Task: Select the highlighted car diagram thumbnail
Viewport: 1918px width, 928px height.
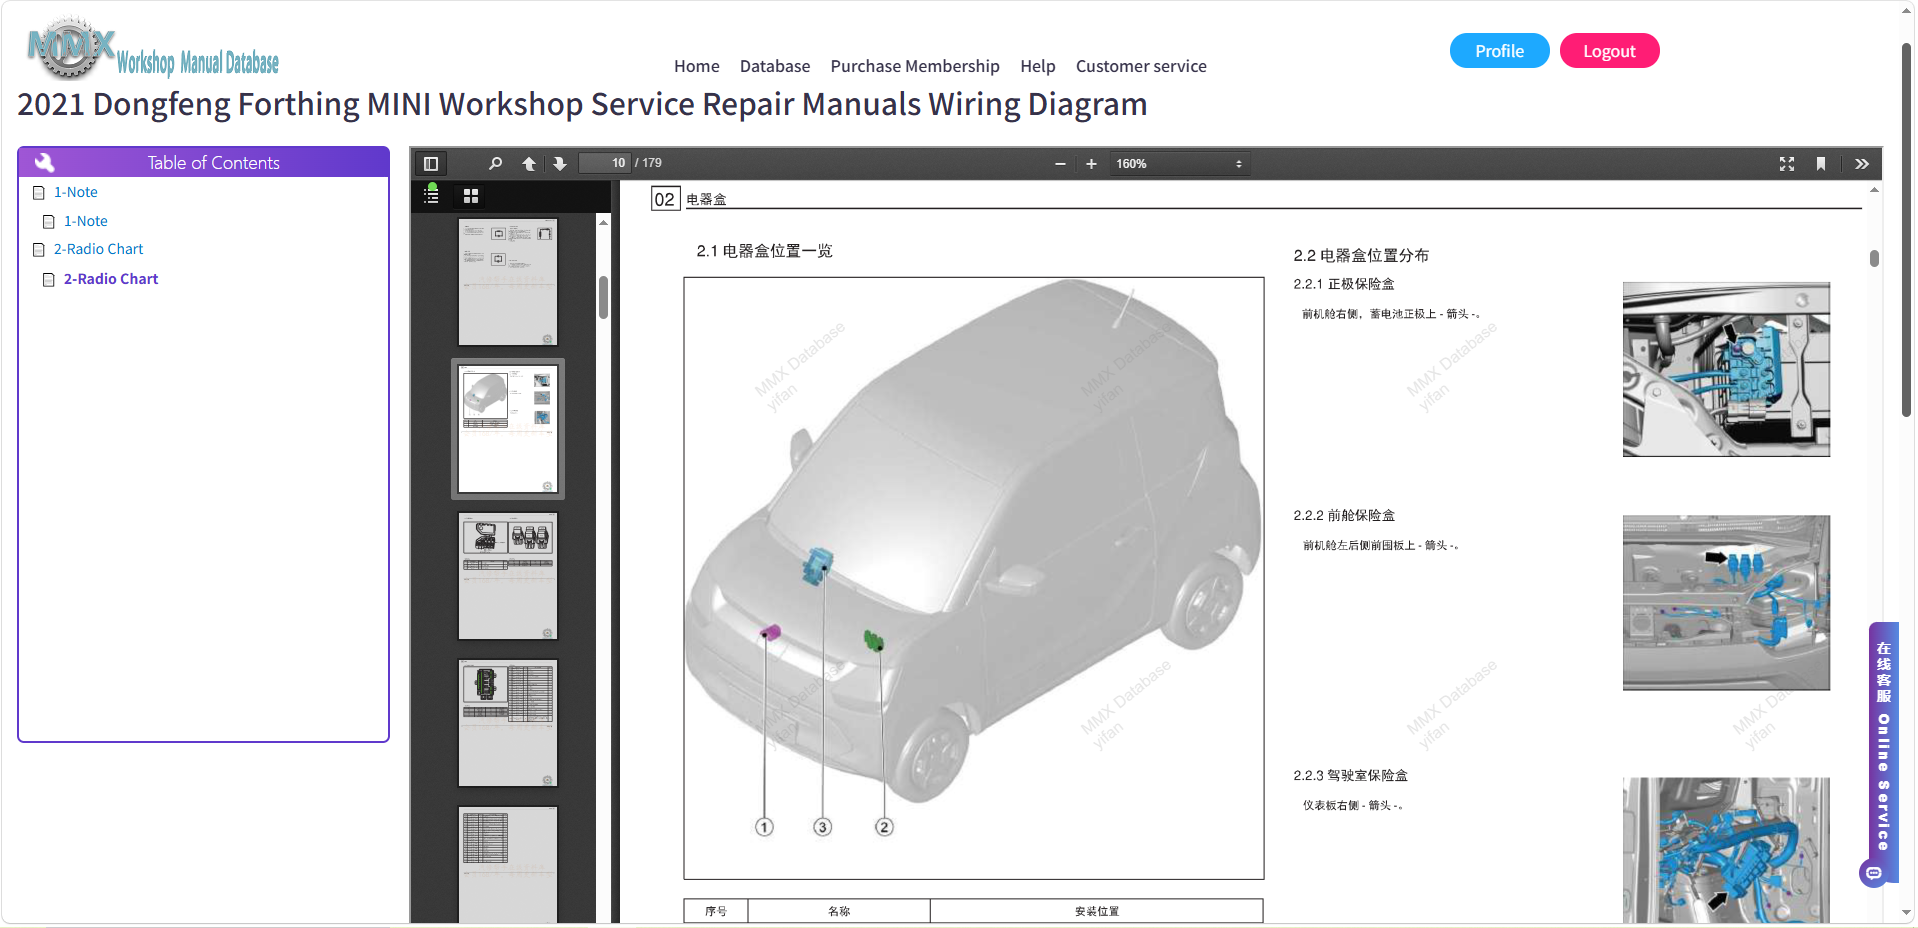Action: (508, 429)
